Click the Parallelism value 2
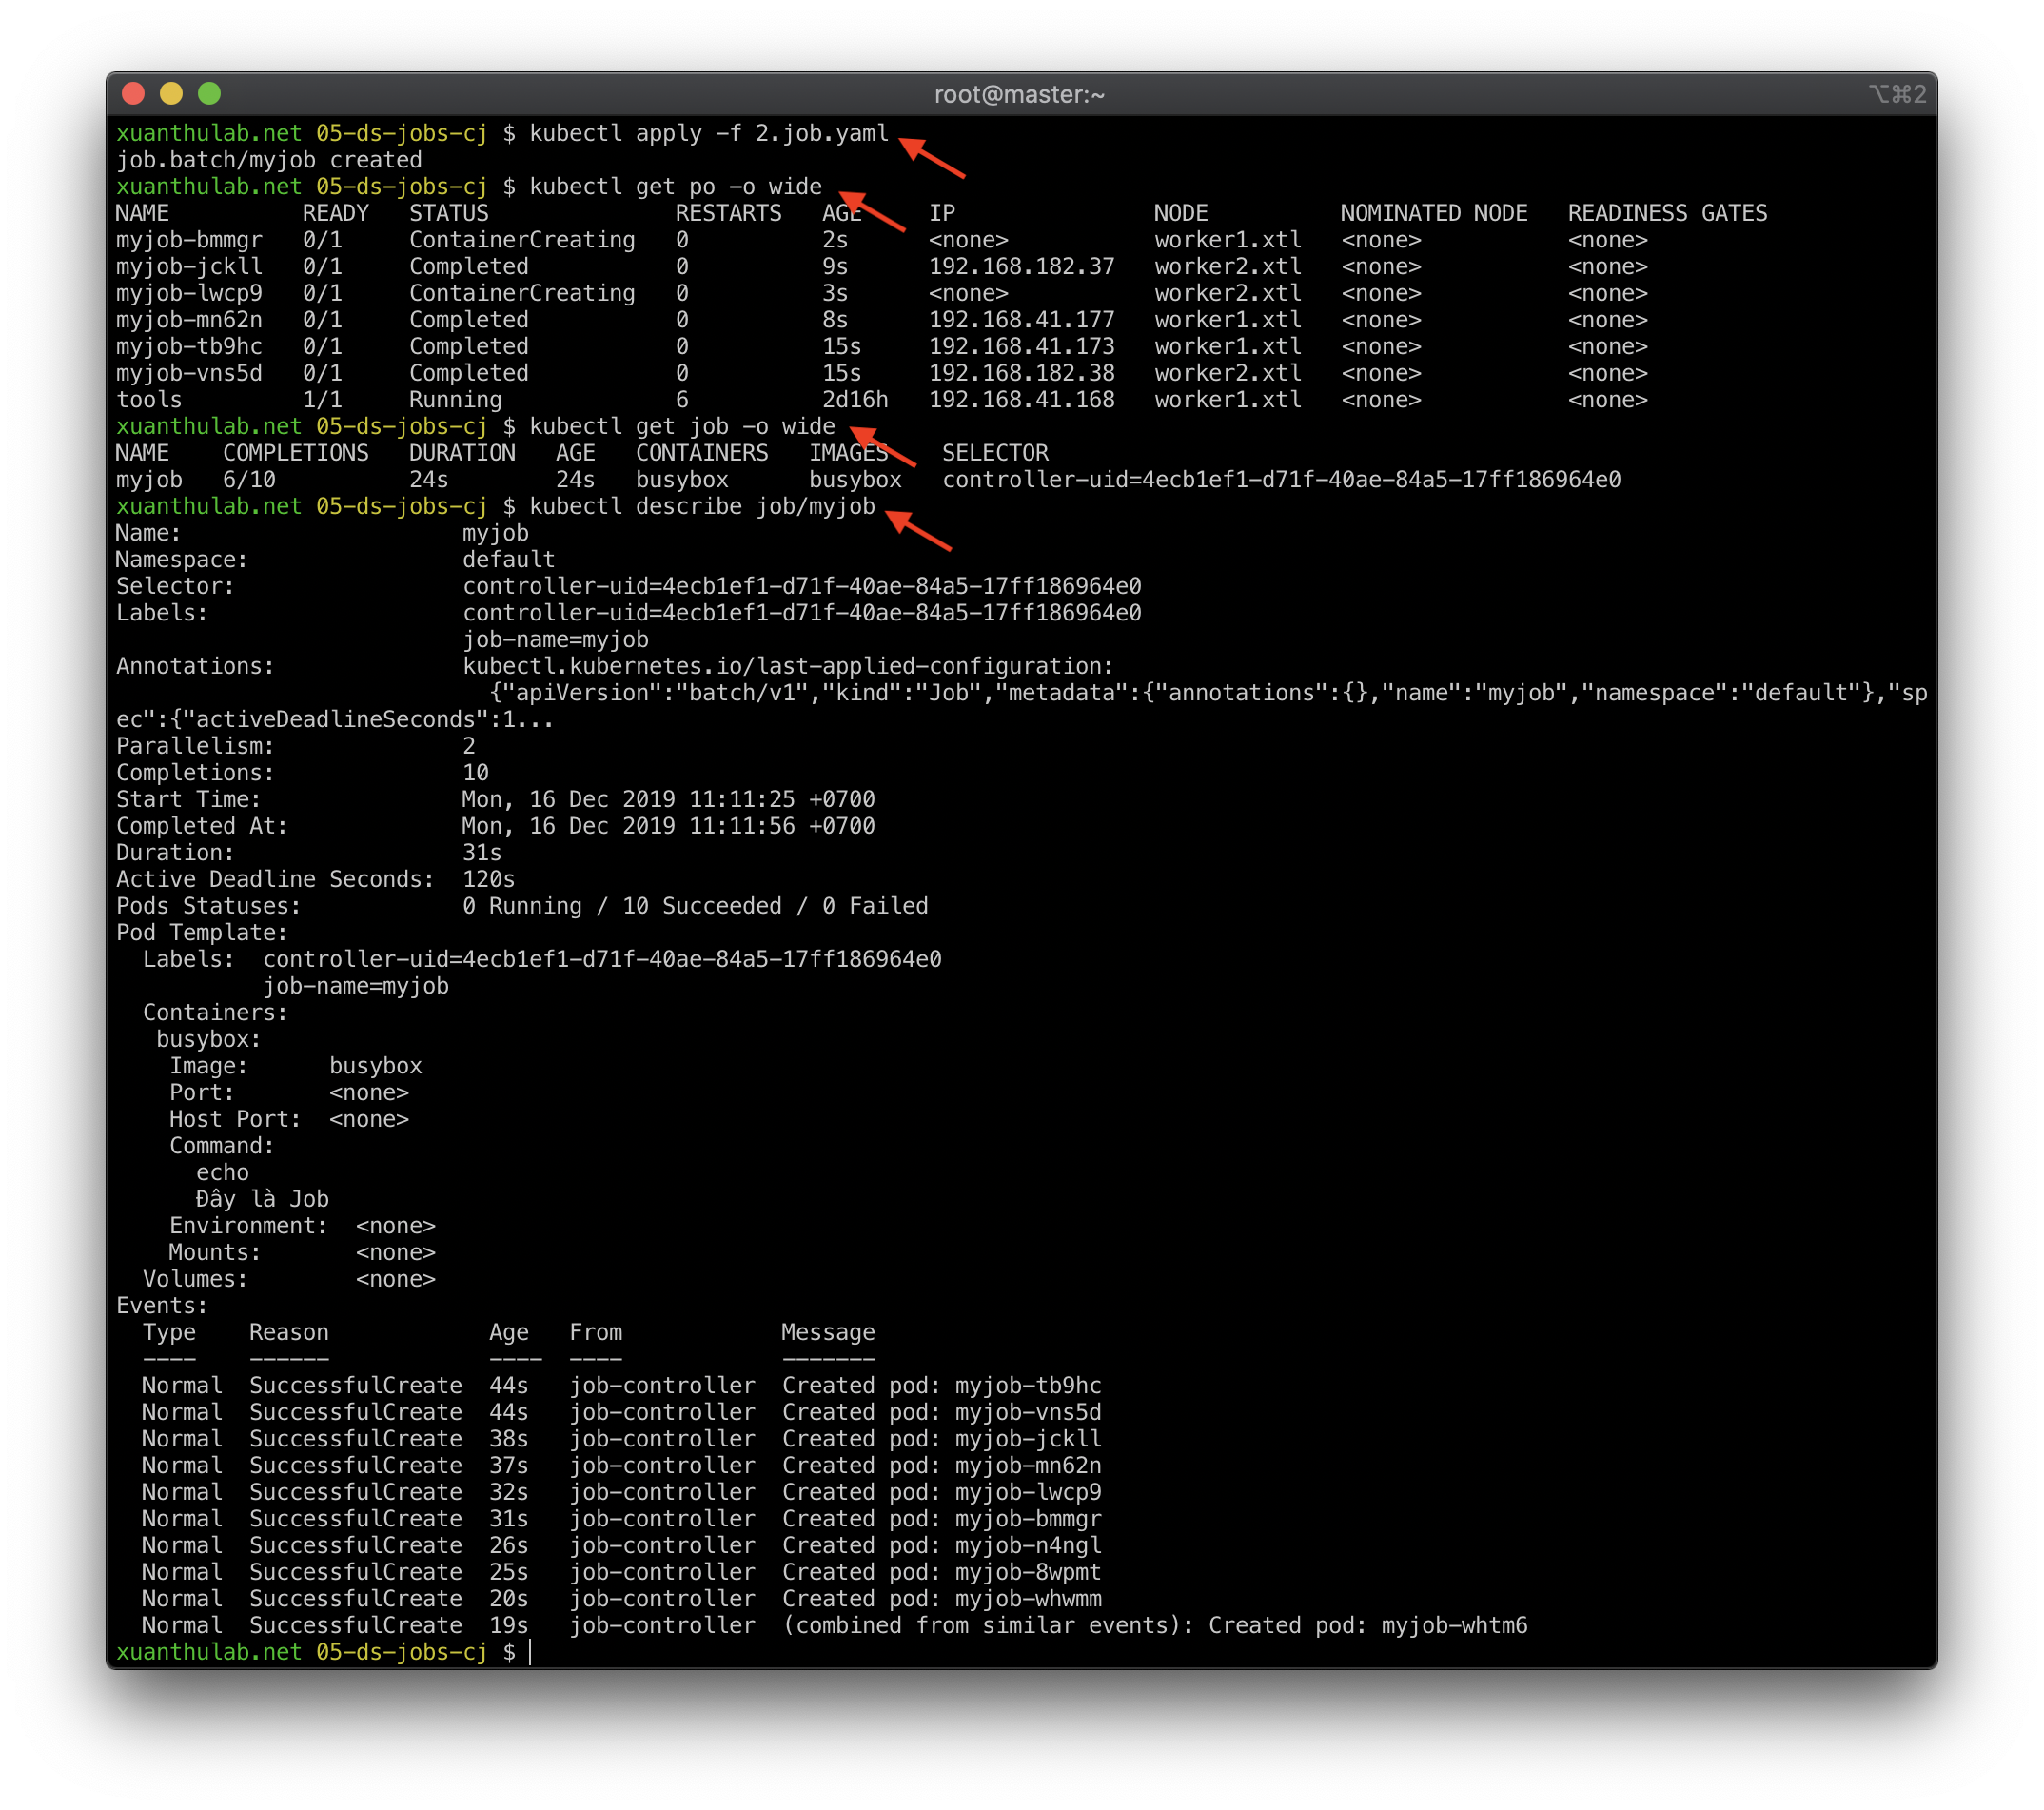 click(x=469, y=746)
